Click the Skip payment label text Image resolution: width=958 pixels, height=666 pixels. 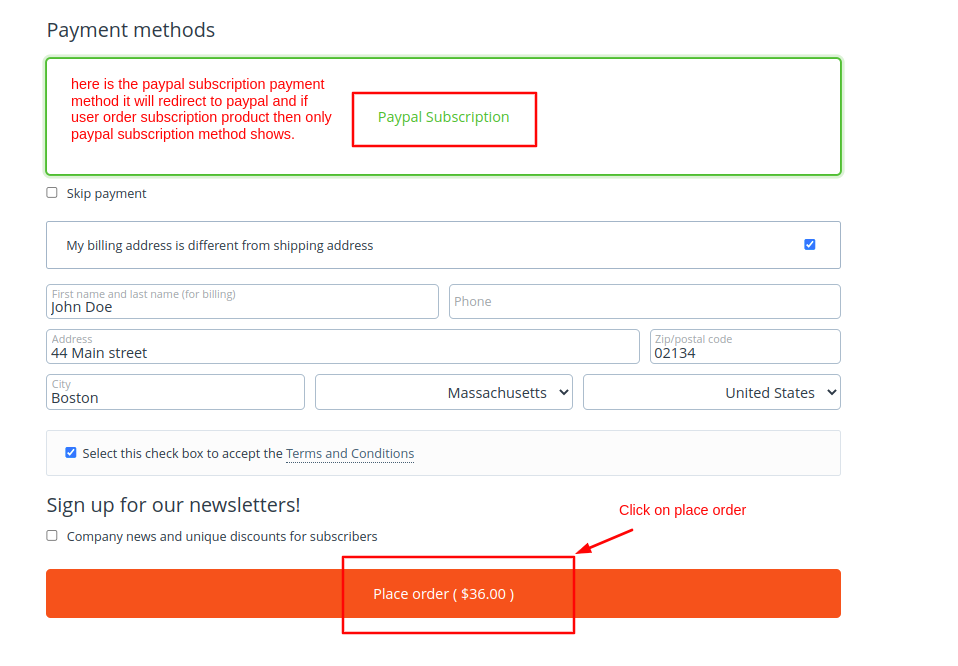click(106, 194)
